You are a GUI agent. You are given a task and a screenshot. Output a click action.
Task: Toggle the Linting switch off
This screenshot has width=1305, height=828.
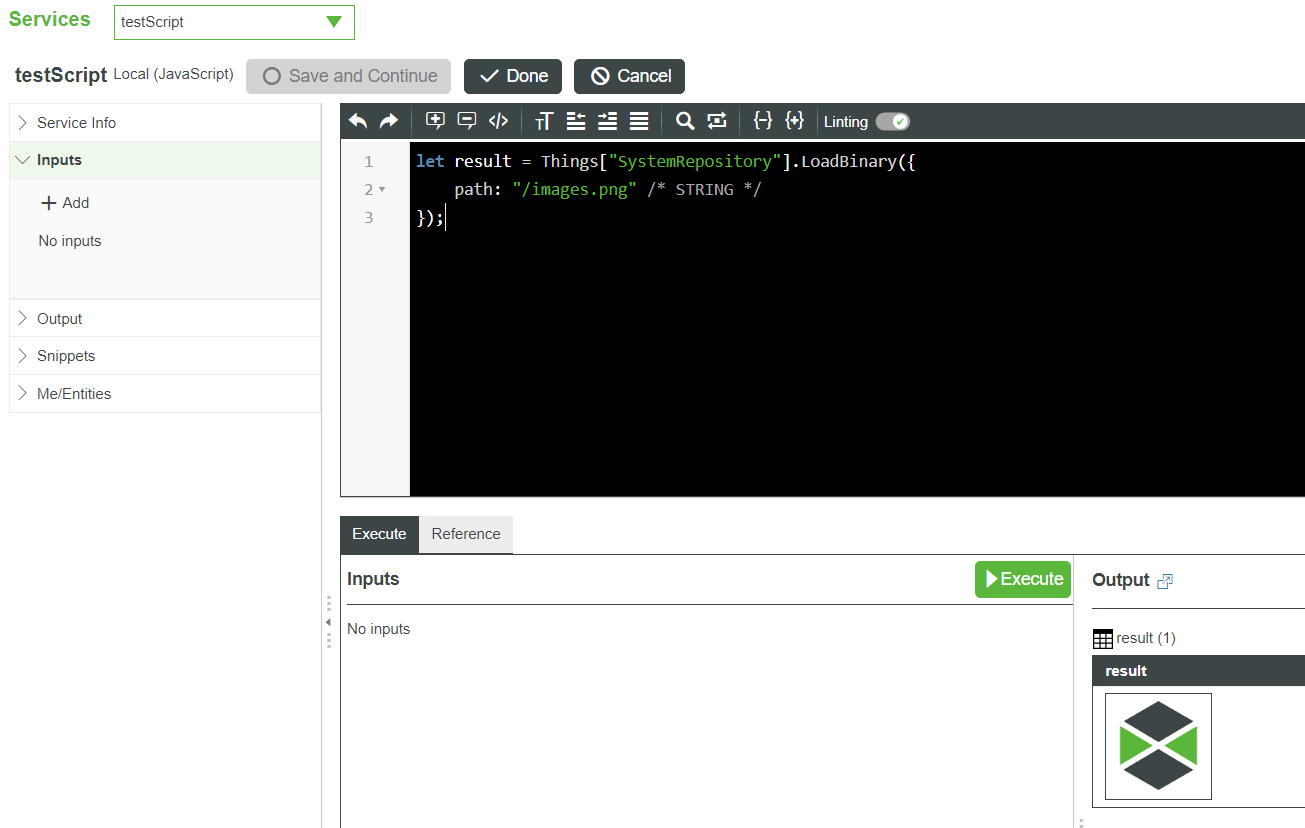[893, 121]
